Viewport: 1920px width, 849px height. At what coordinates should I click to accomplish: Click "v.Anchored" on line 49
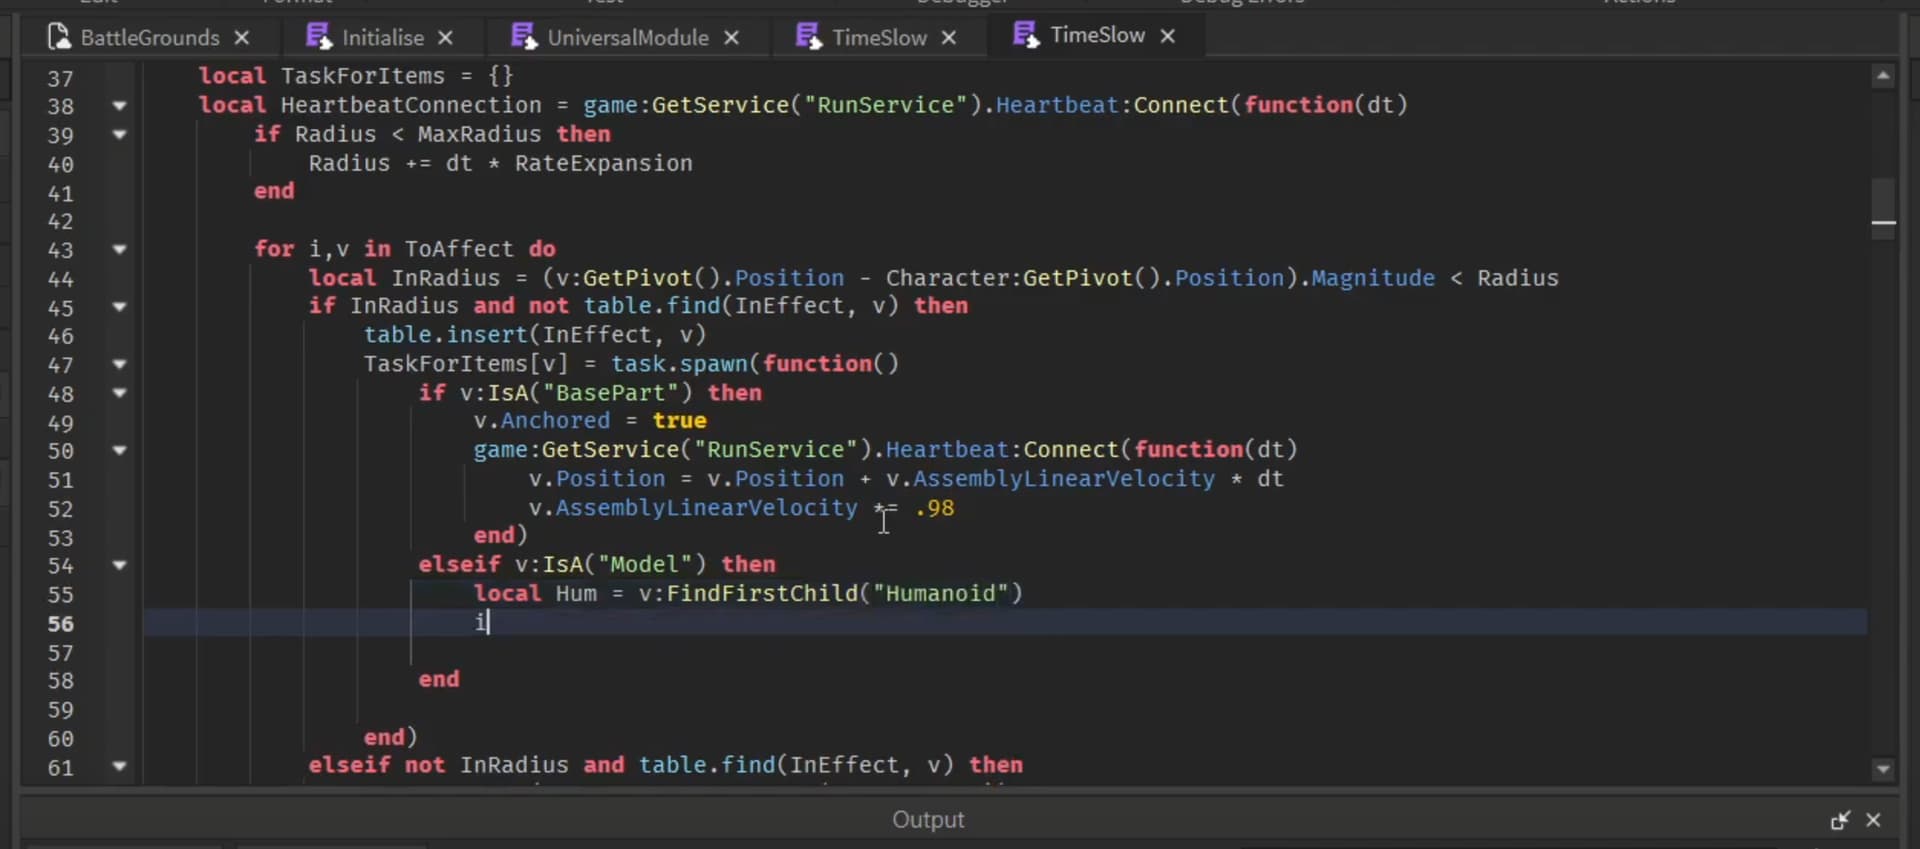(x=542, y=421)
